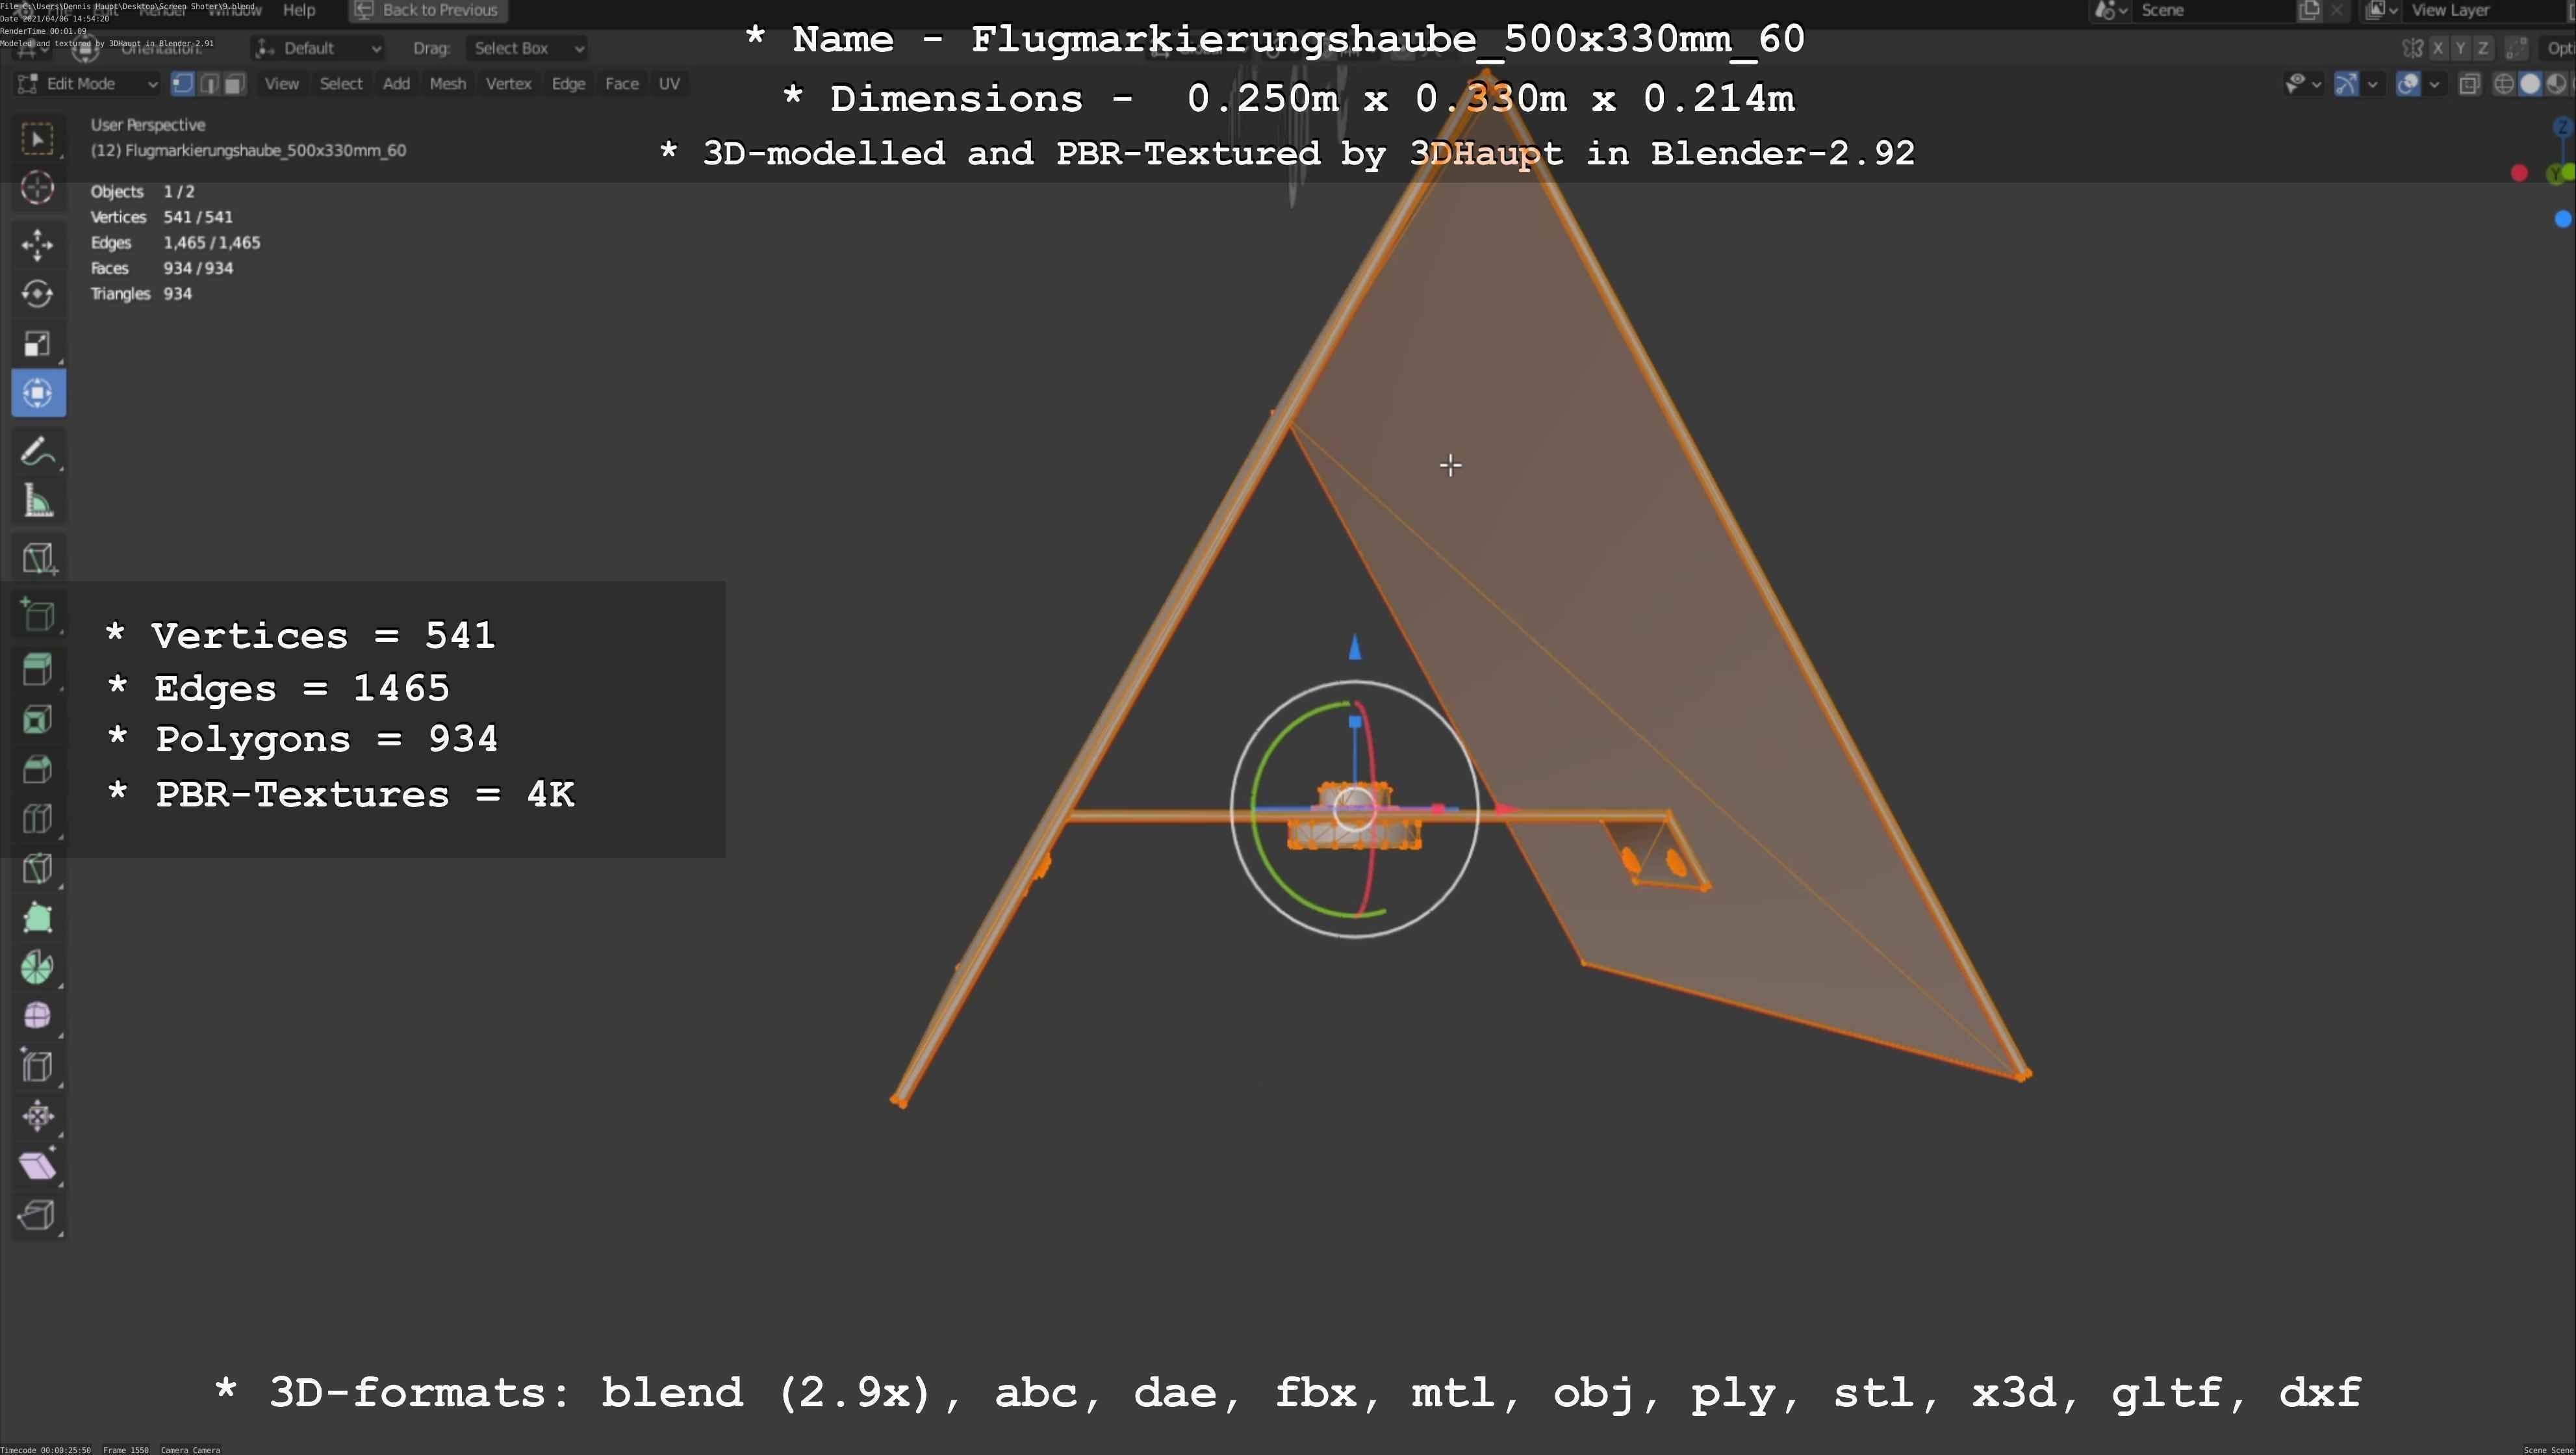Click the mesh mirror butterfly icon
Screen dimensions: 2576x1455
[x=2413, y=48]
